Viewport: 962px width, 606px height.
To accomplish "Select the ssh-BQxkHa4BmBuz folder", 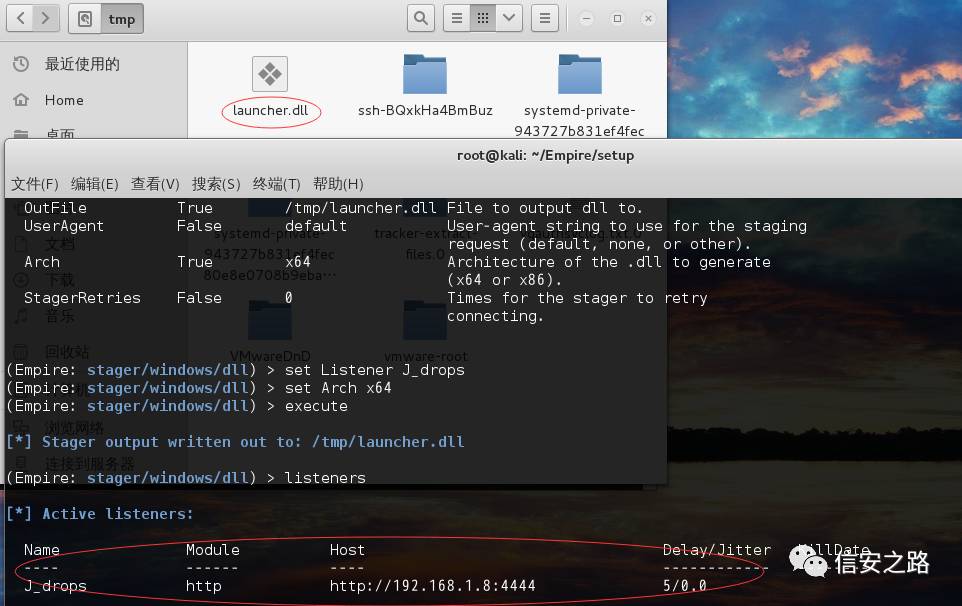I will (x=425, y=74).
